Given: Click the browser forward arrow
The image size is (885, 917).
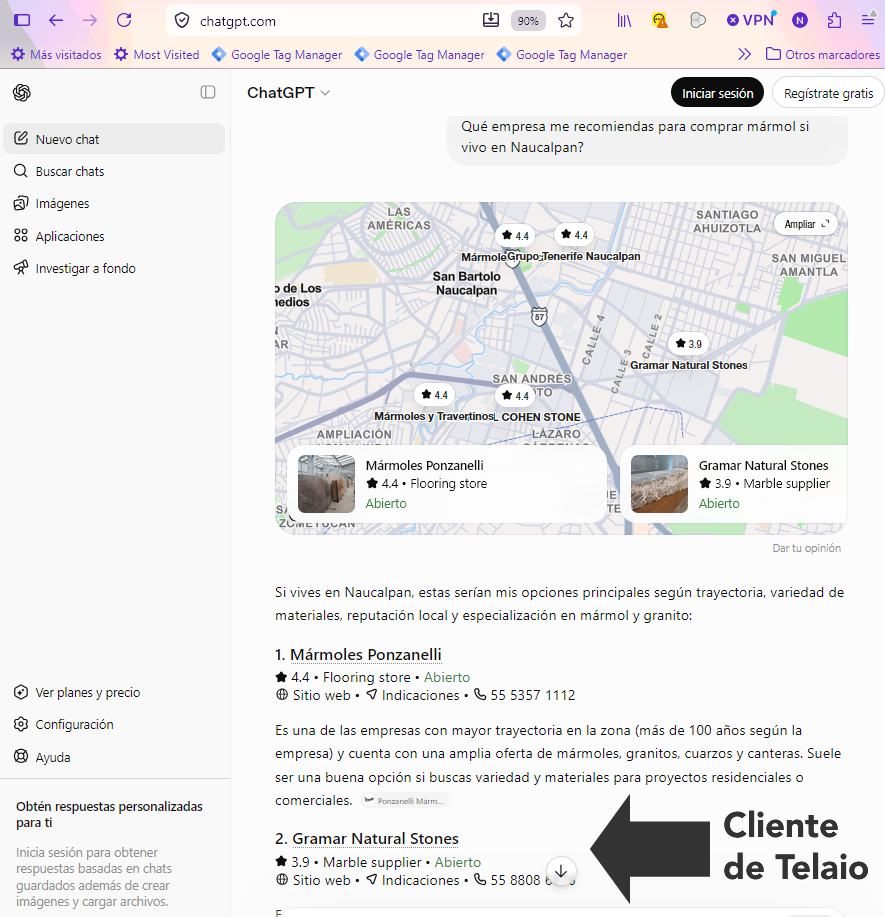Looking at the screenshot, I should pos(89,21).
